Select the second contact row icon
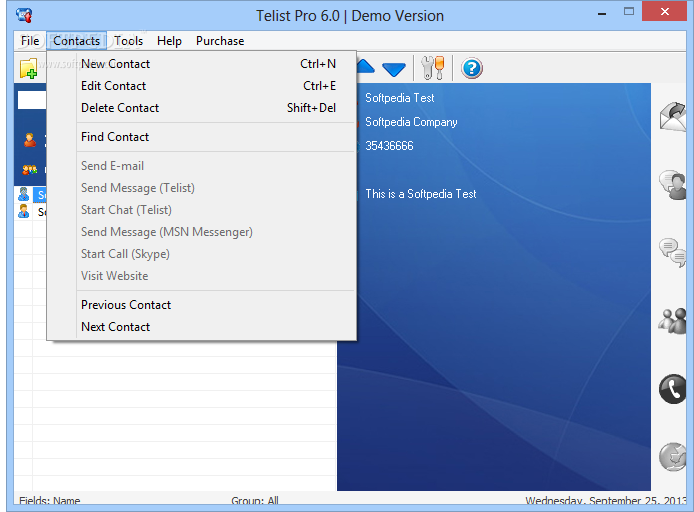The image size is (694, 512). tap(23, 212)
